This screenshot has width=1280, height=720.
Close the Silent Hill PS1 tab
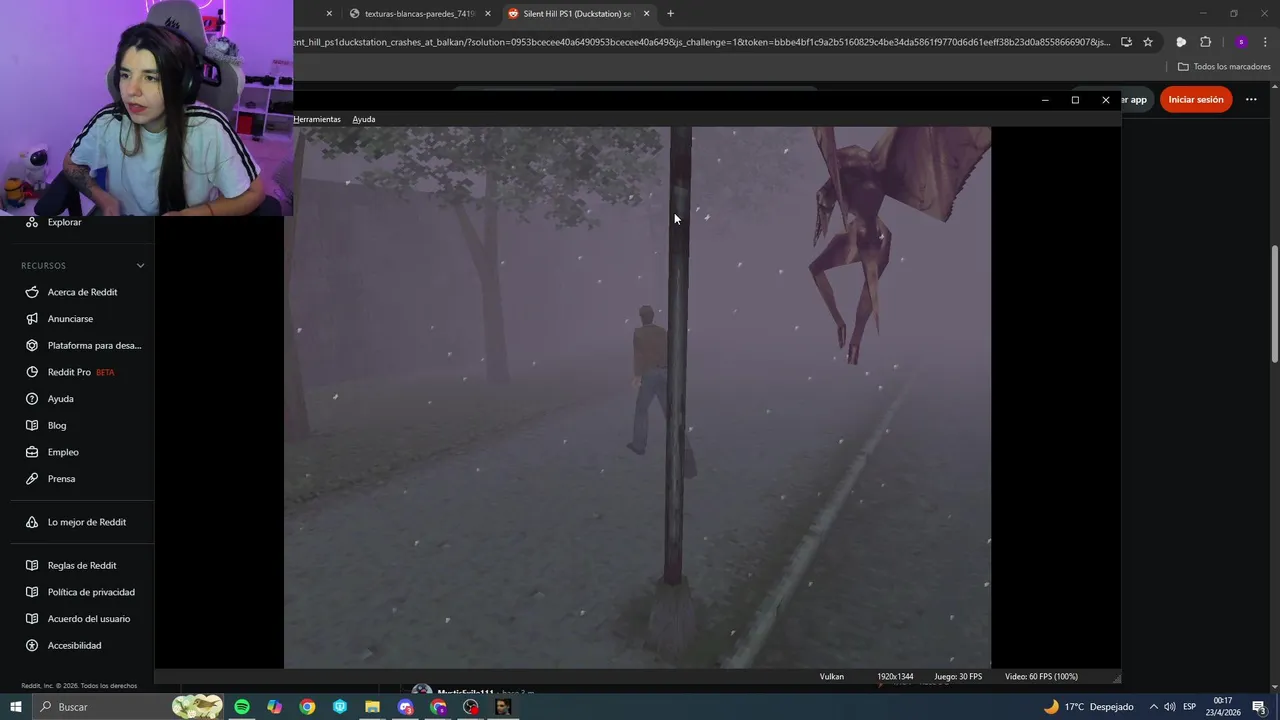pyautogui.click(x=646, y=14)
